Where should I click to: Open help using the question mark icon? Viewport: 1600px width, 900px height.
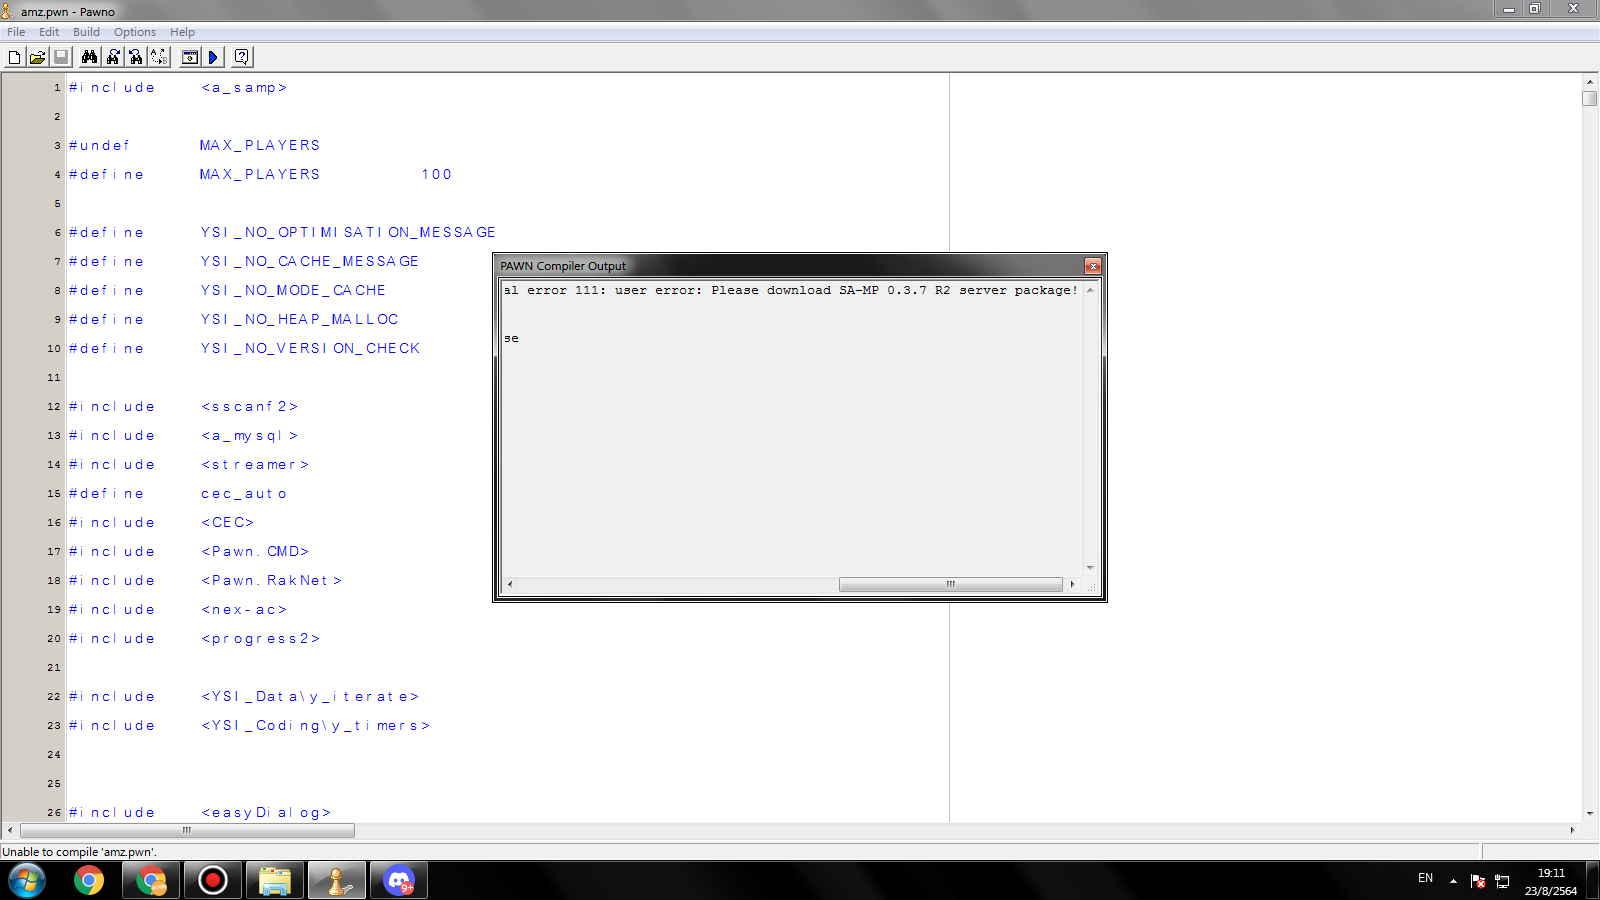point(241,57)
